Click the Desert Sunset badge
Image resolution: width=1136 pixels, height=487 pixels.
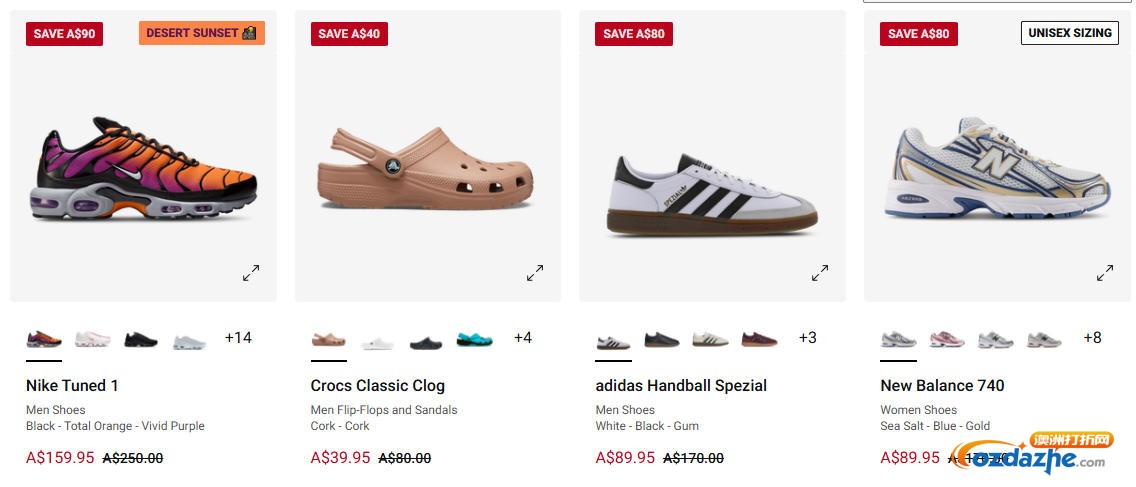pos(201,33)
